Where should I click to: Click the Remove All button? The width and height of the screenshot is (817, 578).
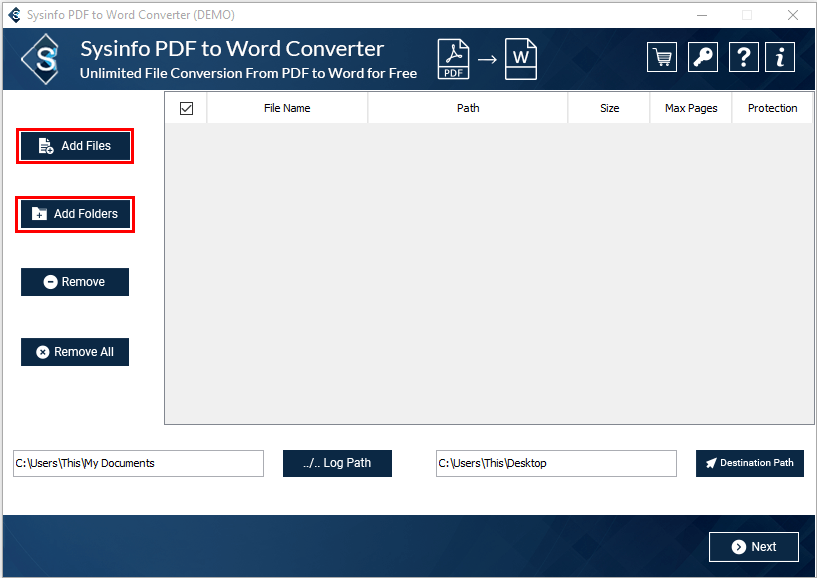75,352
